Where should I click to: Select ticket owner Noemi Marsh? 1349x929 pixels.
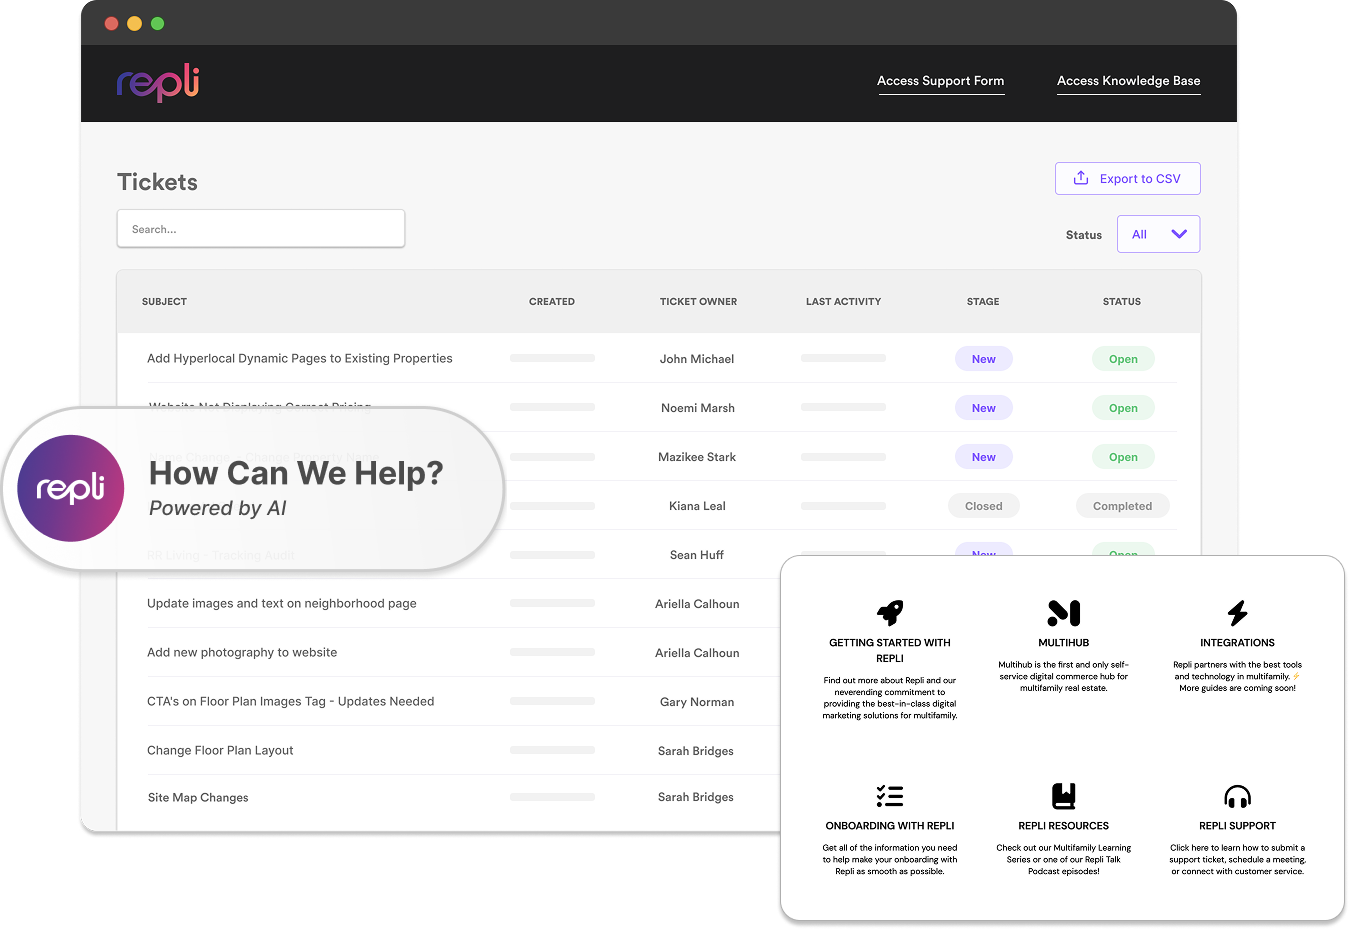pos(698,408)
